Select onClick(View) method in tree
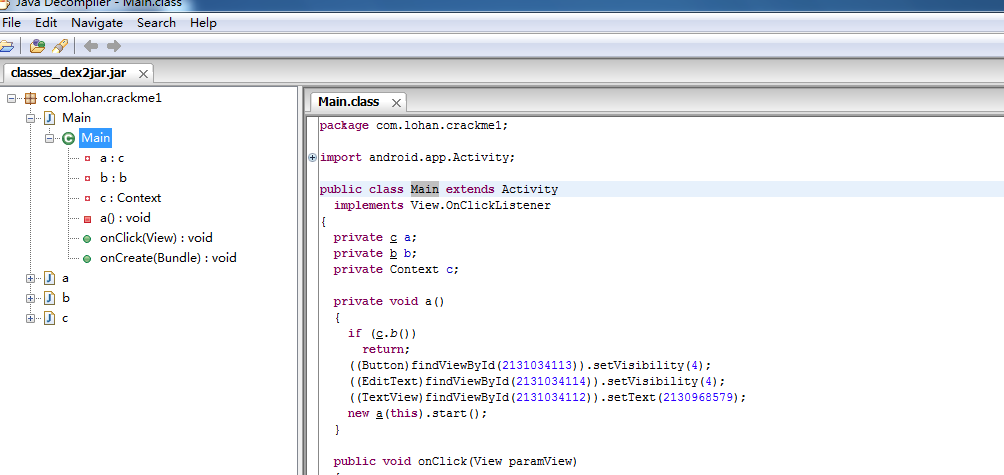 click(x=156, y=238)
